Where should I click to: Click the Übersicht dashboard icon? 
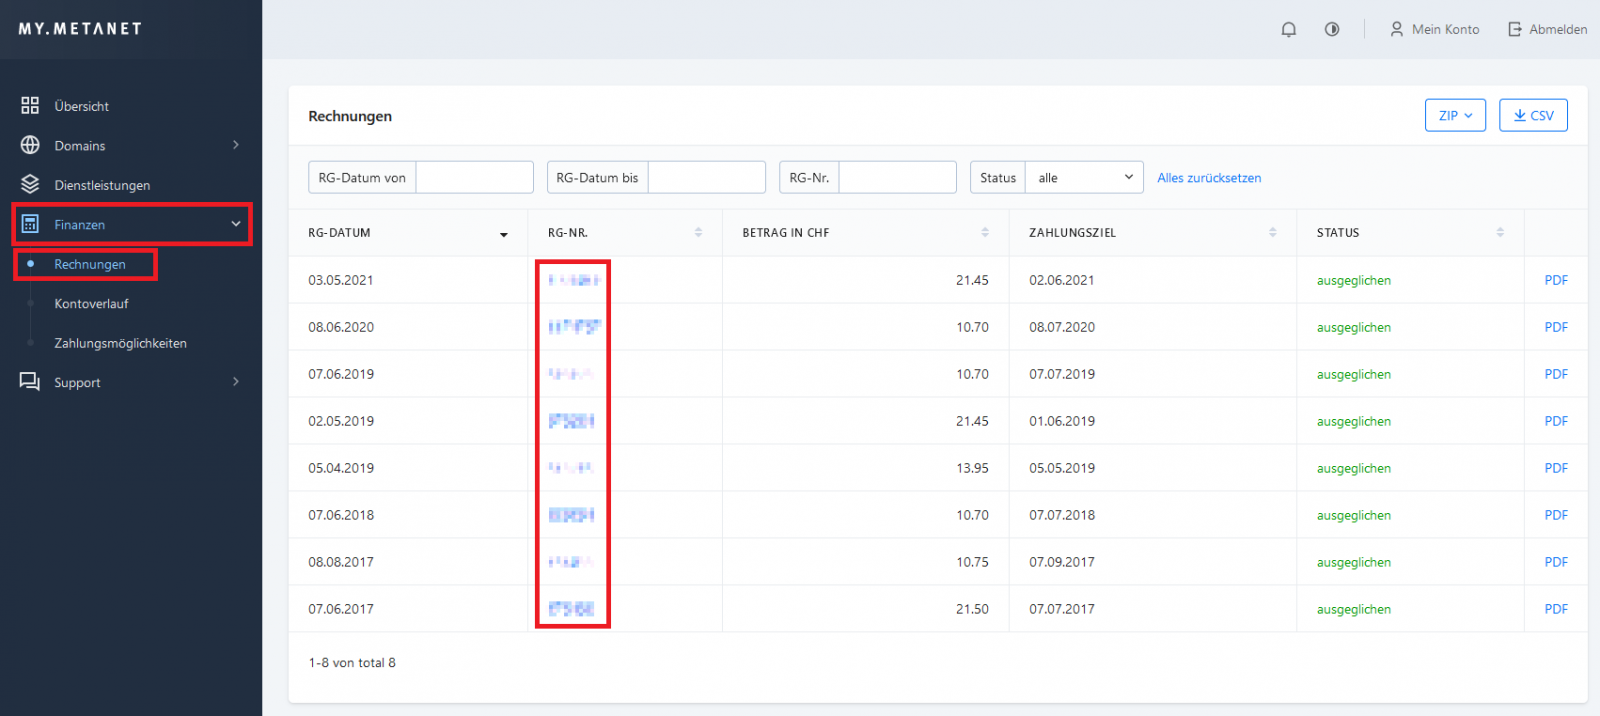click(30, 106)
